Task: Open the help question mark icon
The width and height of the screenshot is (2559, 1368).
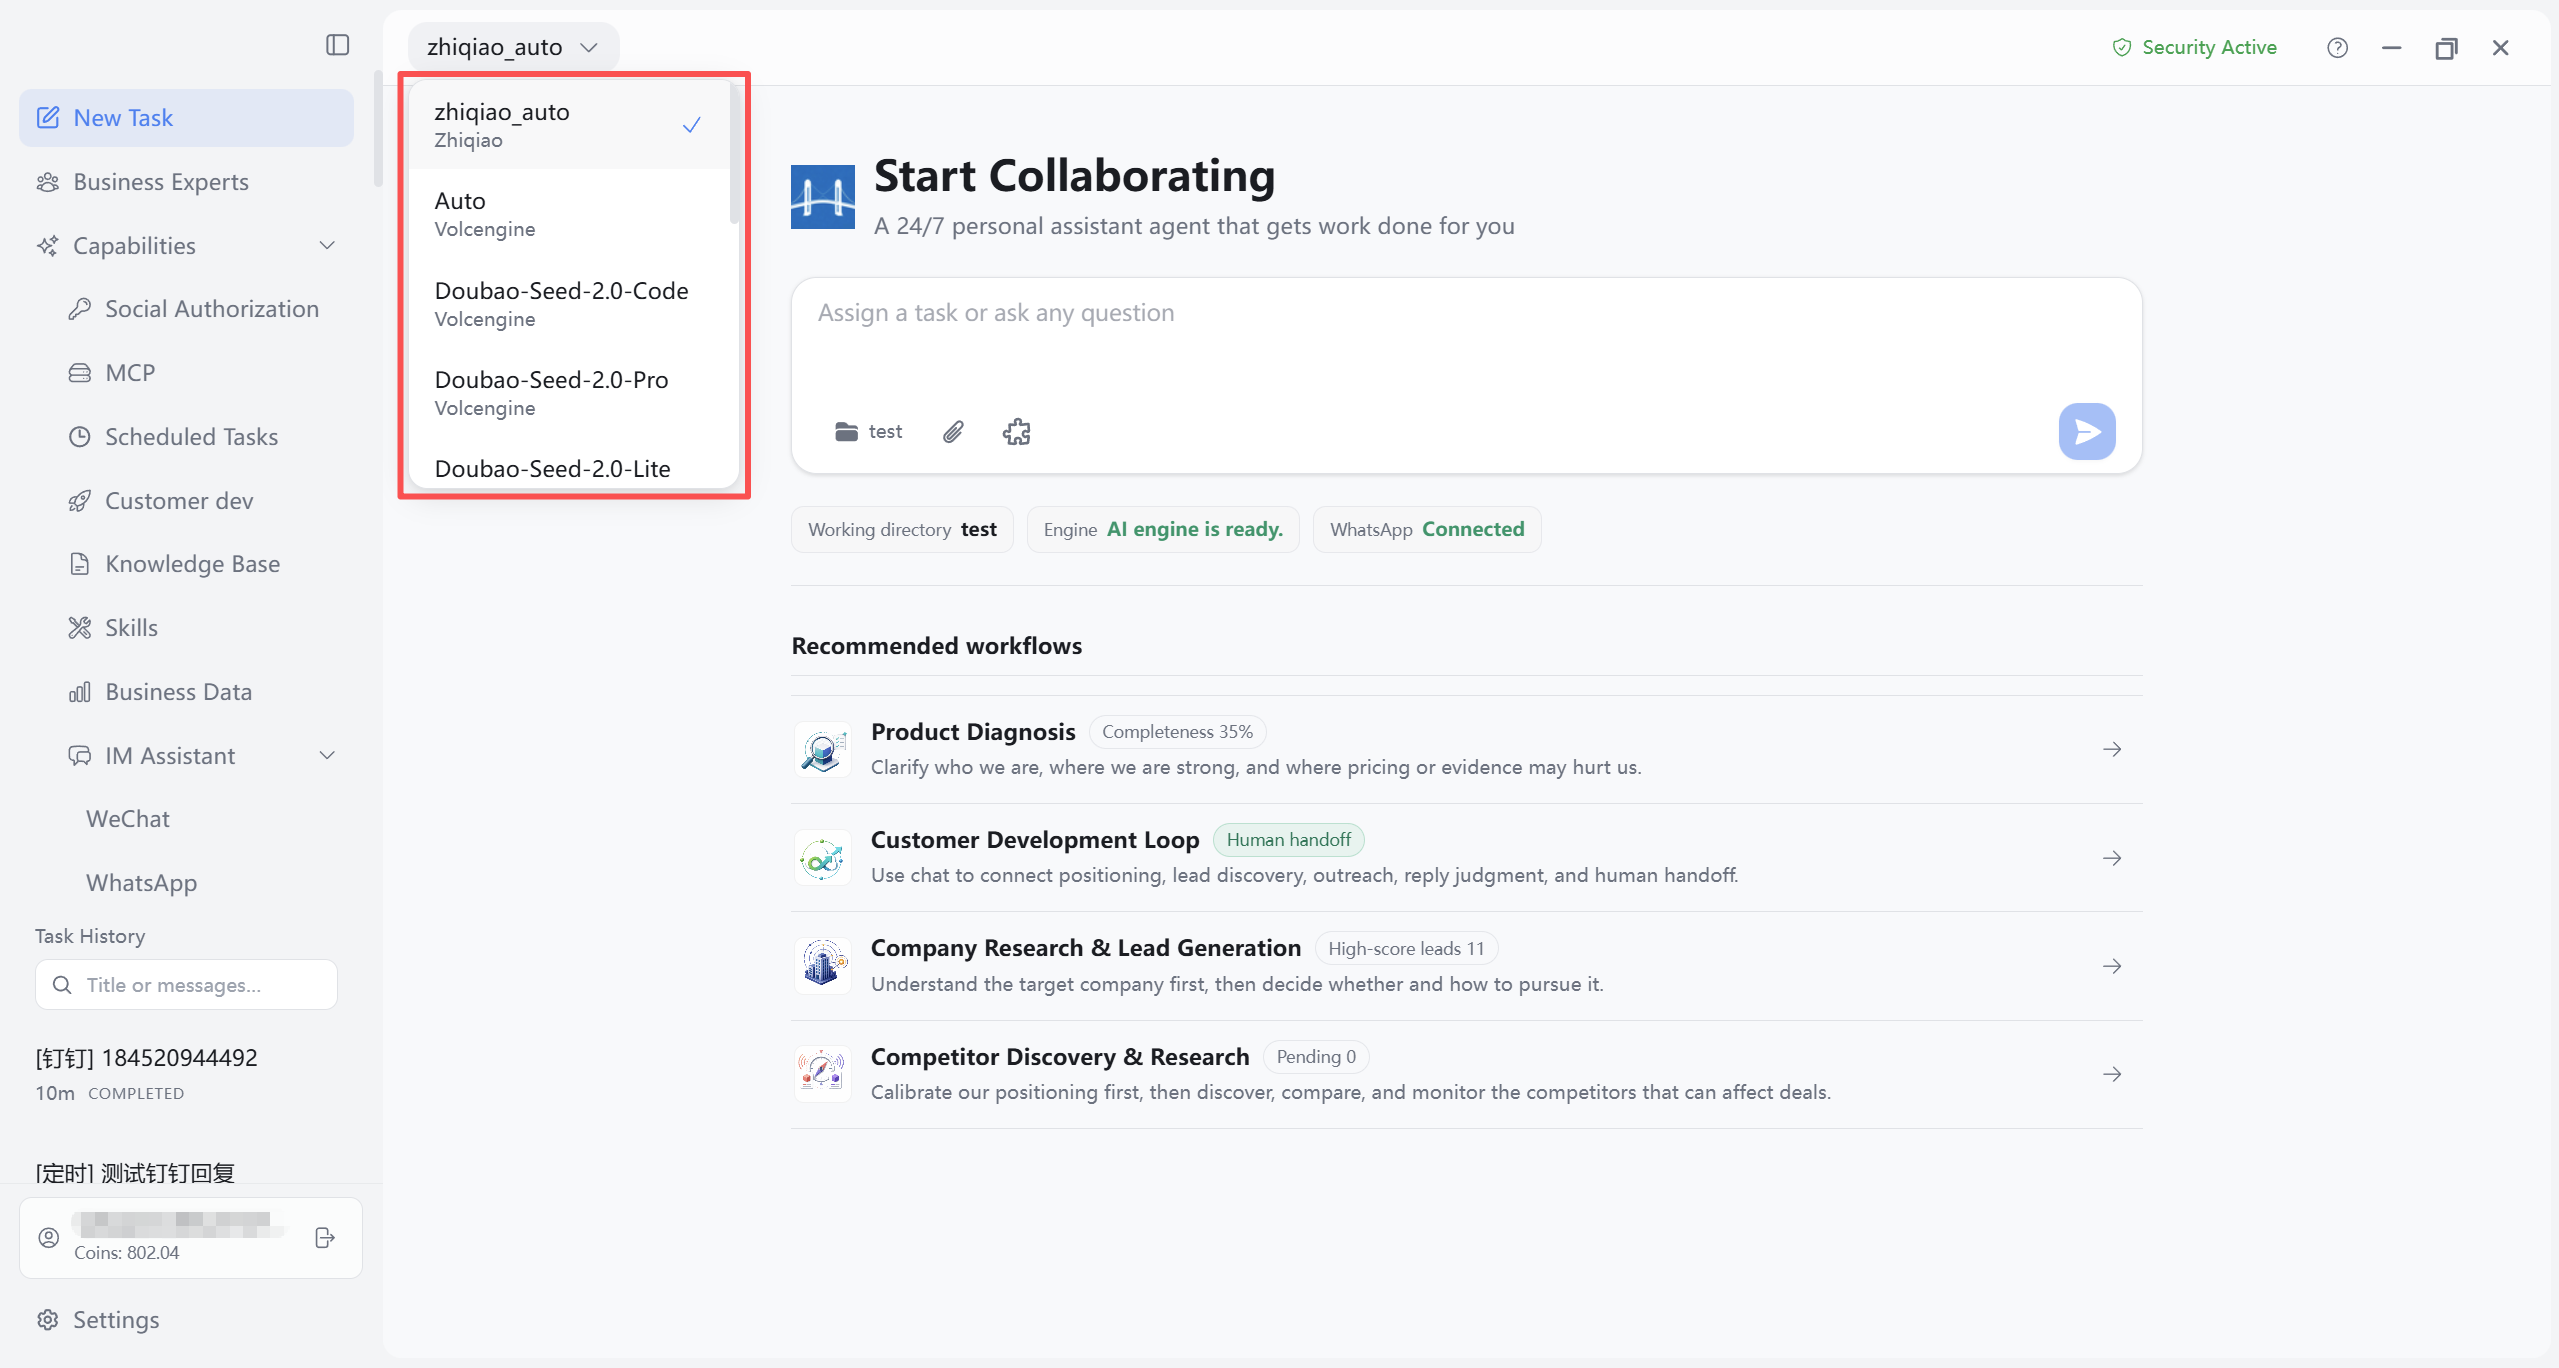Action: 2337,48
